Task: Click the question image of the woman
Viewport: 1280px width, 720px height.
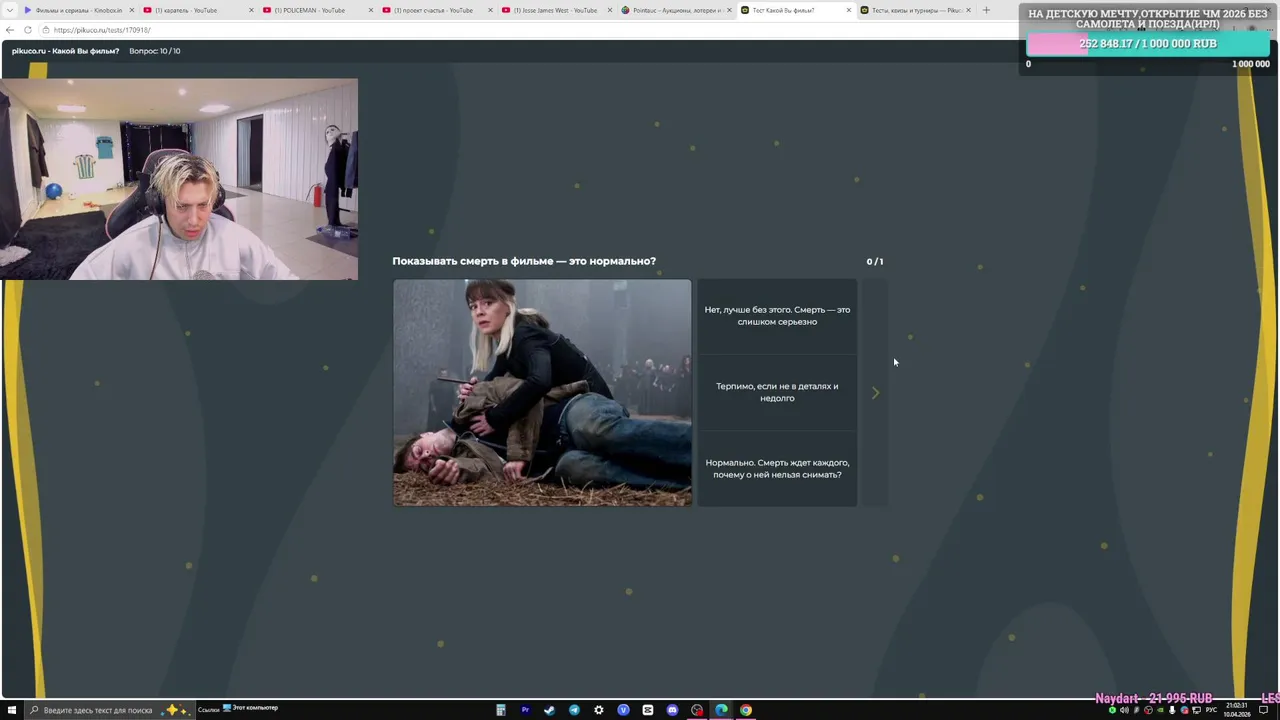Action: (542, 392)
